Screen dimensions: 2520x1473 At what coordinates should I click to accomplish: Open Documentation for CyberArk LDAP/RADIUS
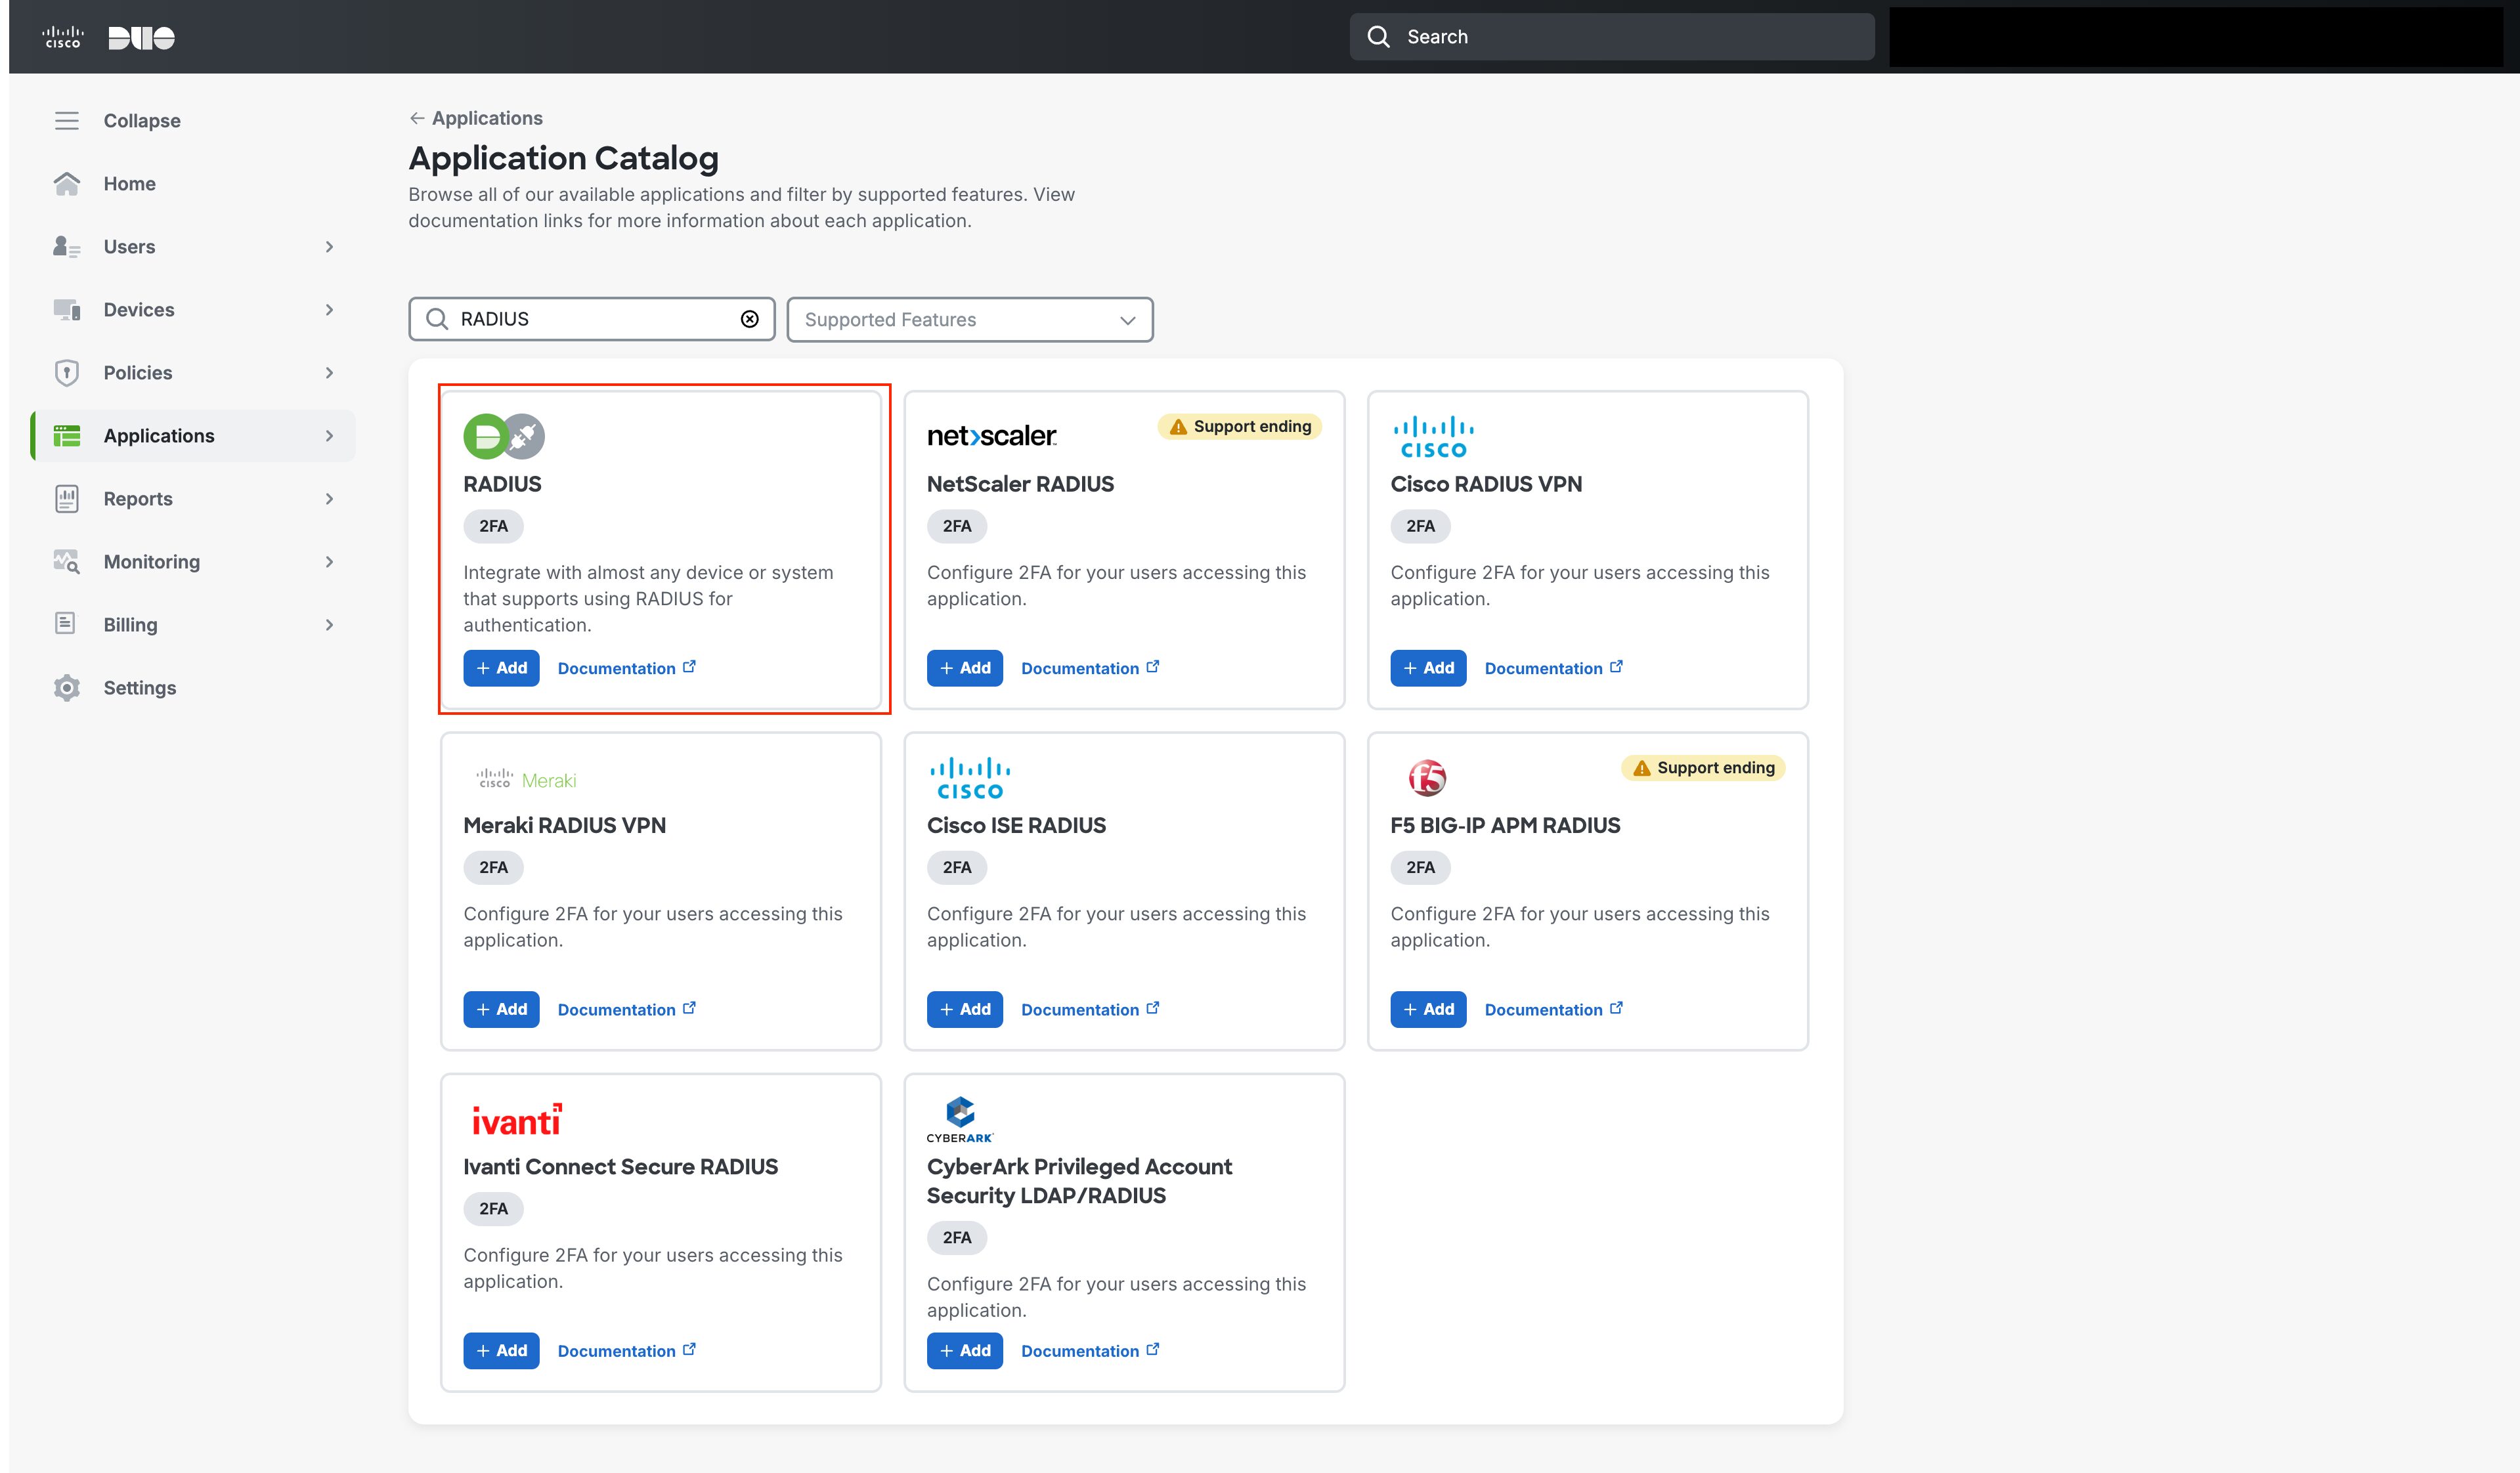pyautogui.click(x=1090, y=1350)
